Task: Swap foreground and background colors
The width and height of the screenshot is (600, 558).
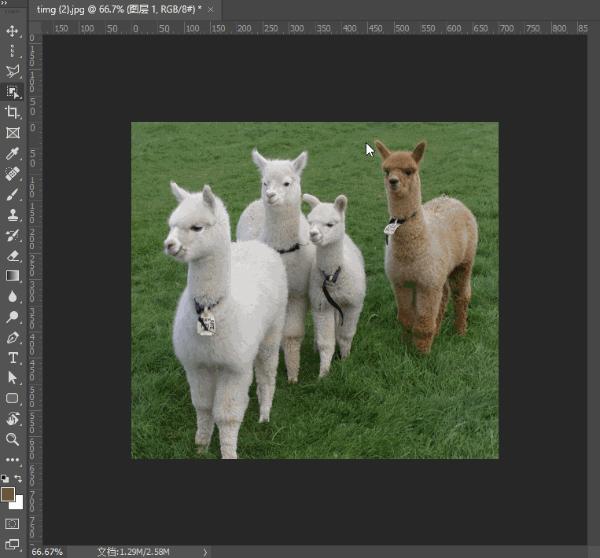Action: (18, 478)
